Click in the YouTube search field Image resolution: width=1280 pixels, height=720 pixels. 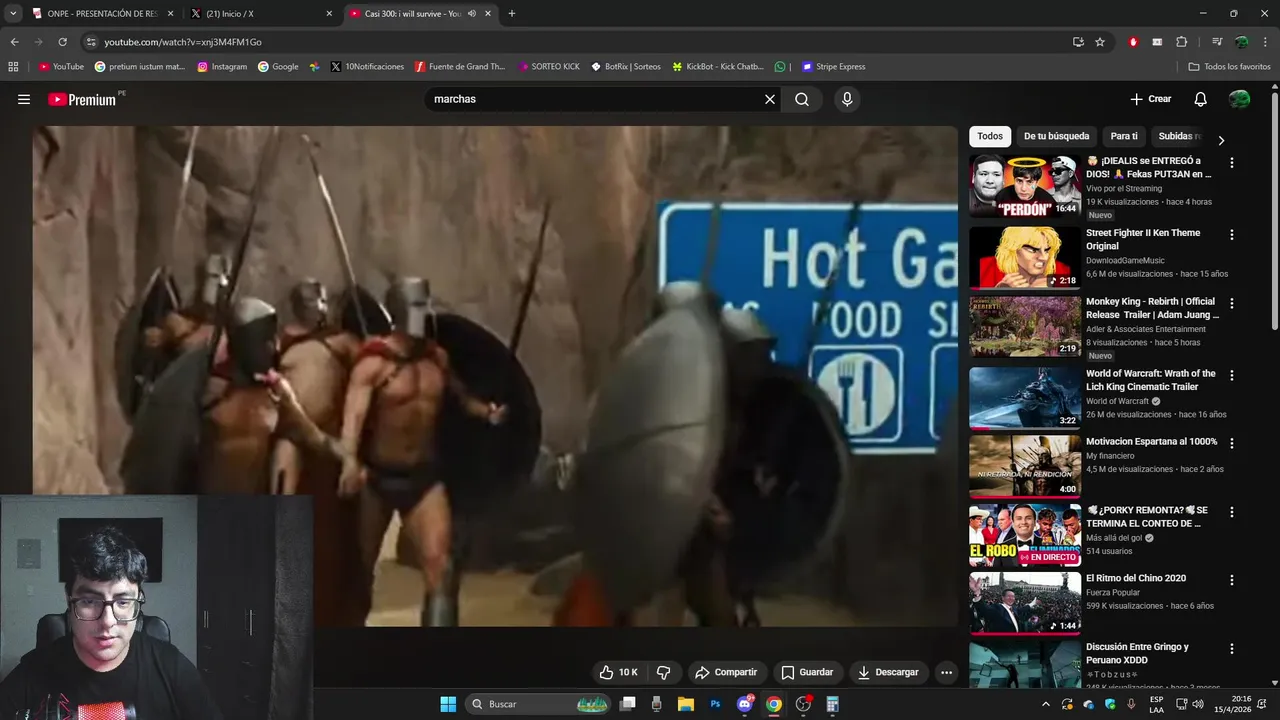(595, 99)
